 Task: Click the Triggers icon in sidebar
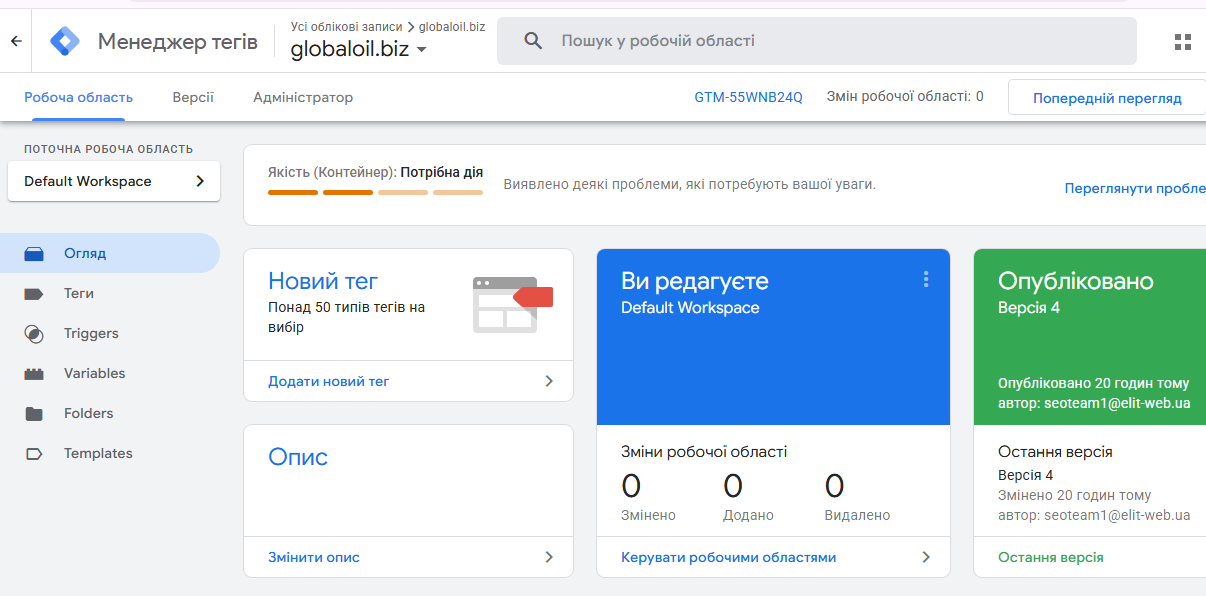click(34, 334)
